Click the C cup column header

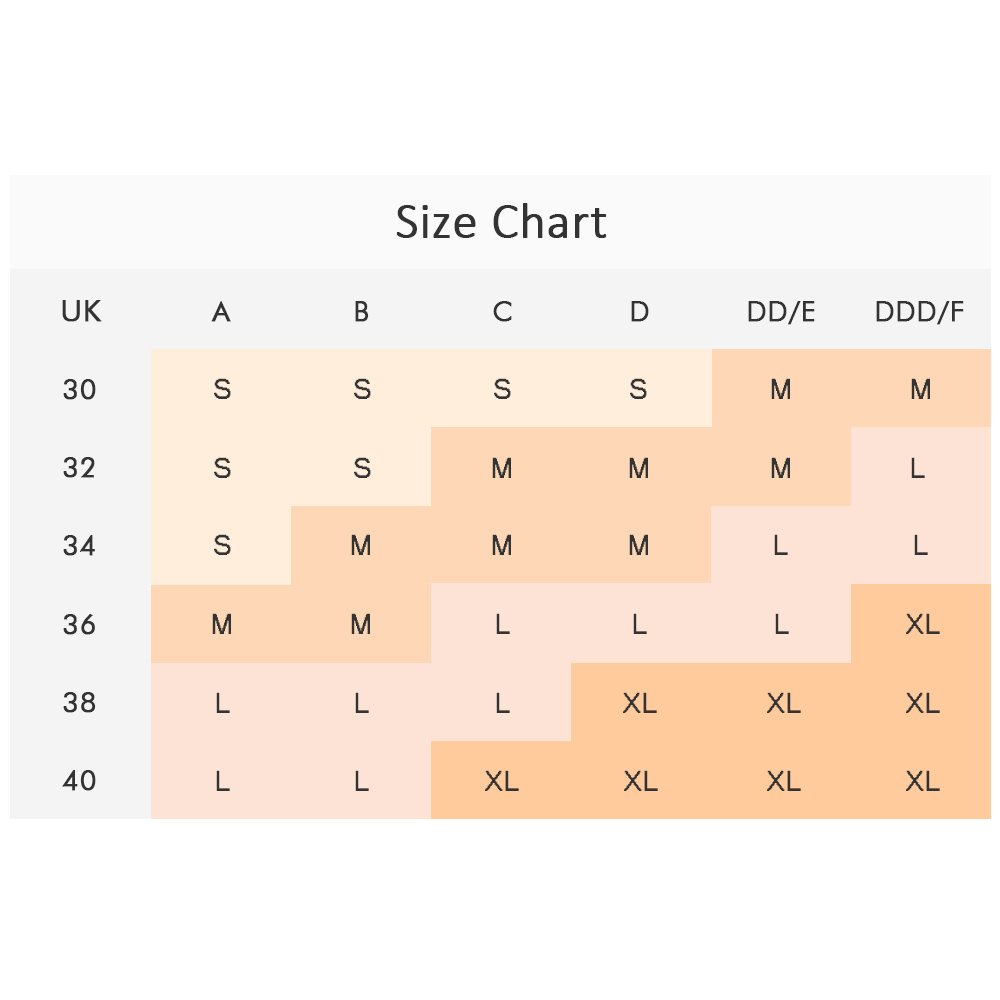pyautogui.click(x=502, y=312)
